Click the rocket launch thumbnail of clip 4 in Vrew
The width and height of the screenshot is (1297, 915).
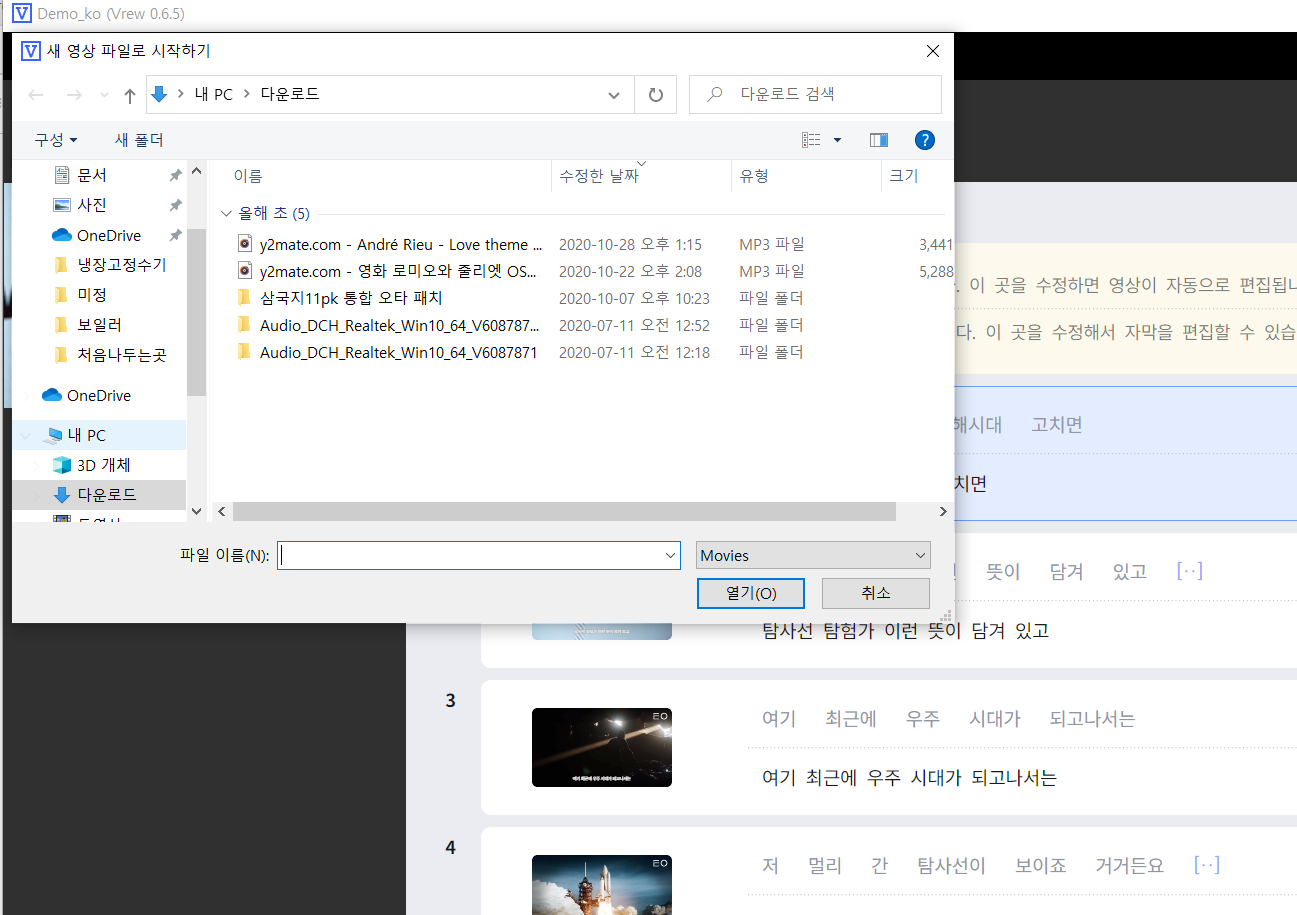[x=602, y=885]
